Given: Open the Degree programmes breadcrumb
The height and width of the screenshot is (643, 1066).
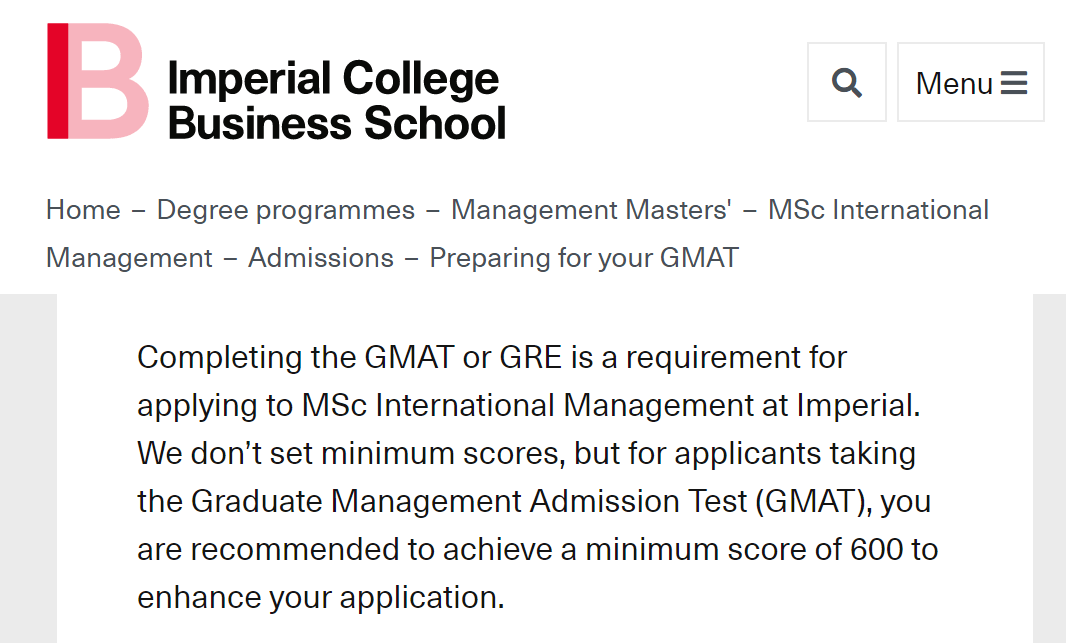Looking at the screenshot, I should tap(286, 210).
